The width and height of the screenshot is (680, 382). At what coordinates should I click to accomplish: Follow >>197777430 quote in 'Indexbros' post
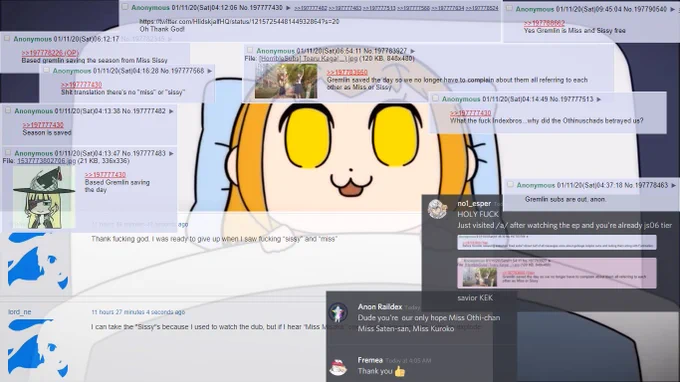pyautogui.click(x=471, y=113)
